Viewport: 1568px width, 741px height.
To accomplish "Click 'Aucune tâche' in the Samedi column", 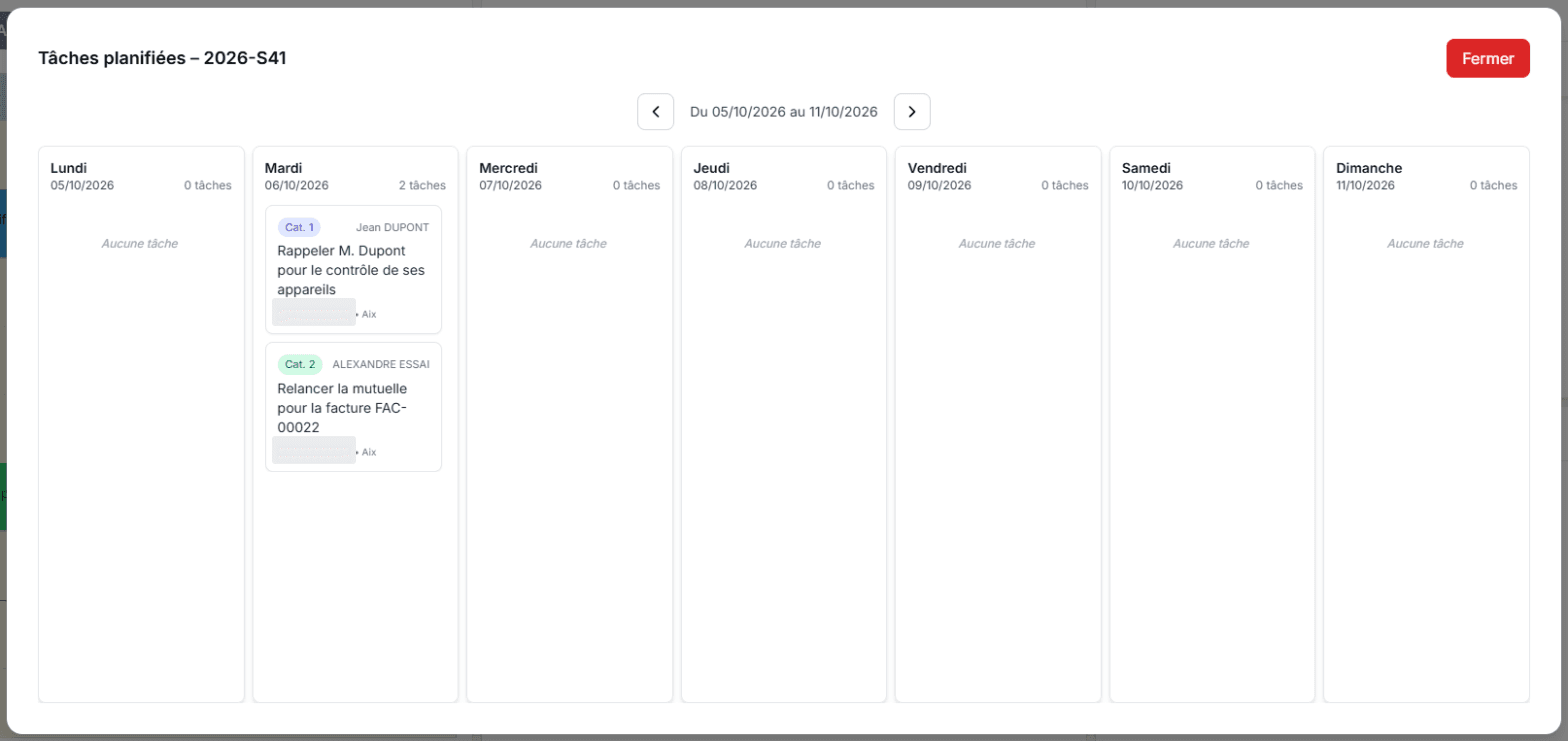I will pos(1211,243).
